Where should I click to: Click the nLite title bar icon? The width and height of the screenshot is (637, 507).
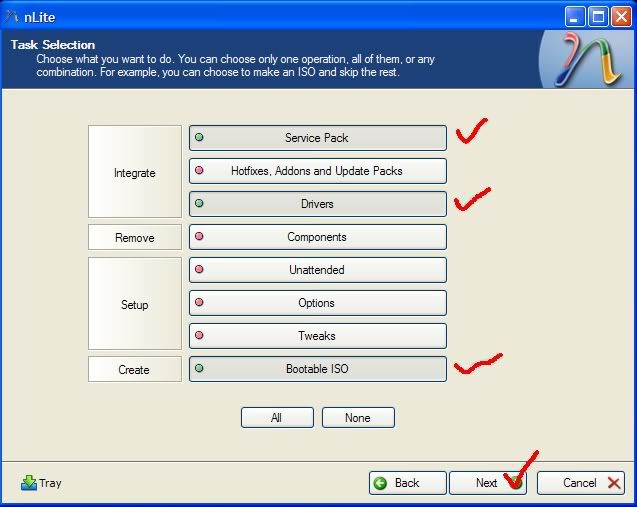click(12, 17)
